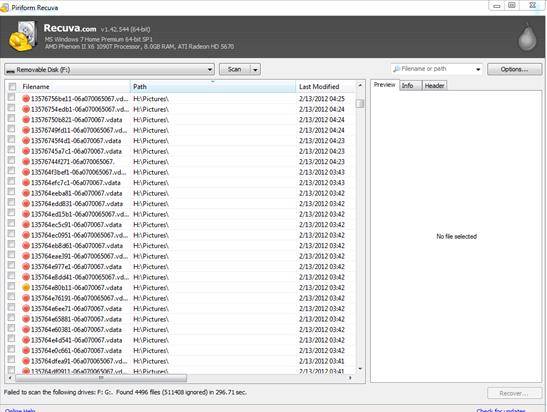
Task: Click the file list scroll-down arrow
Action: (x=360, y=369)
